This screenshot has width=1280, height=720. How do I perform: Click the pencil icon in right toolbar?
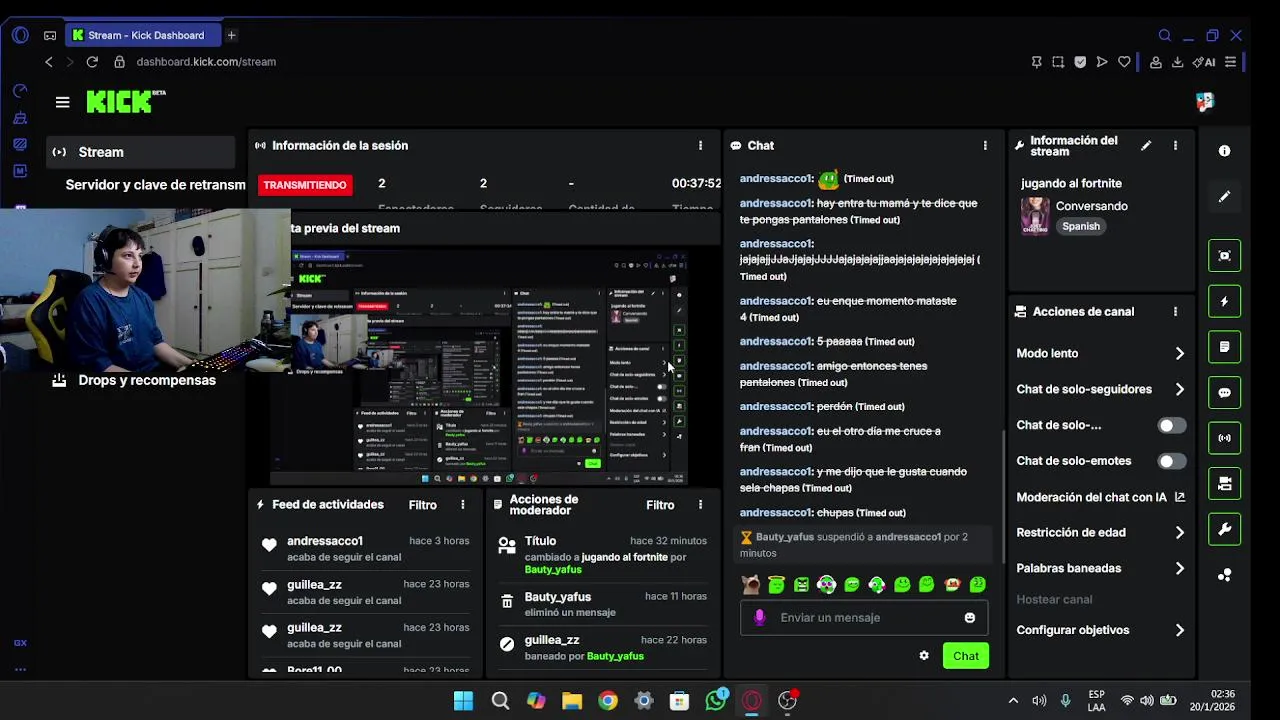click(x=1224, y=197)
